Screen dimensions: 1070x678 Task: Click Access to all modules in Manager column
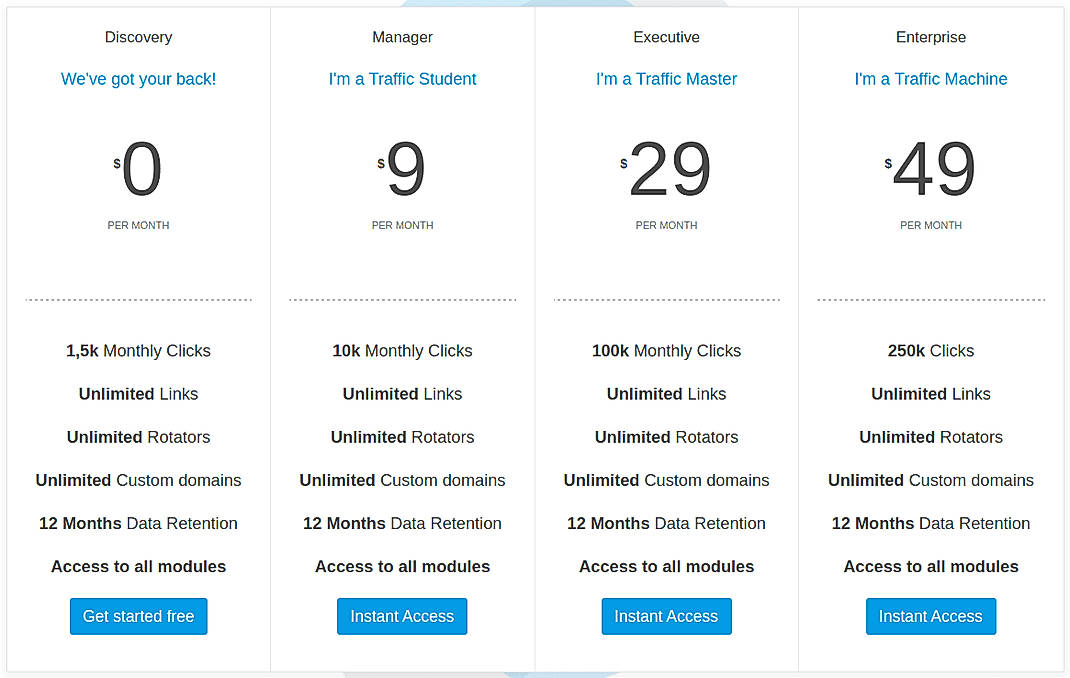click(402, 566)
